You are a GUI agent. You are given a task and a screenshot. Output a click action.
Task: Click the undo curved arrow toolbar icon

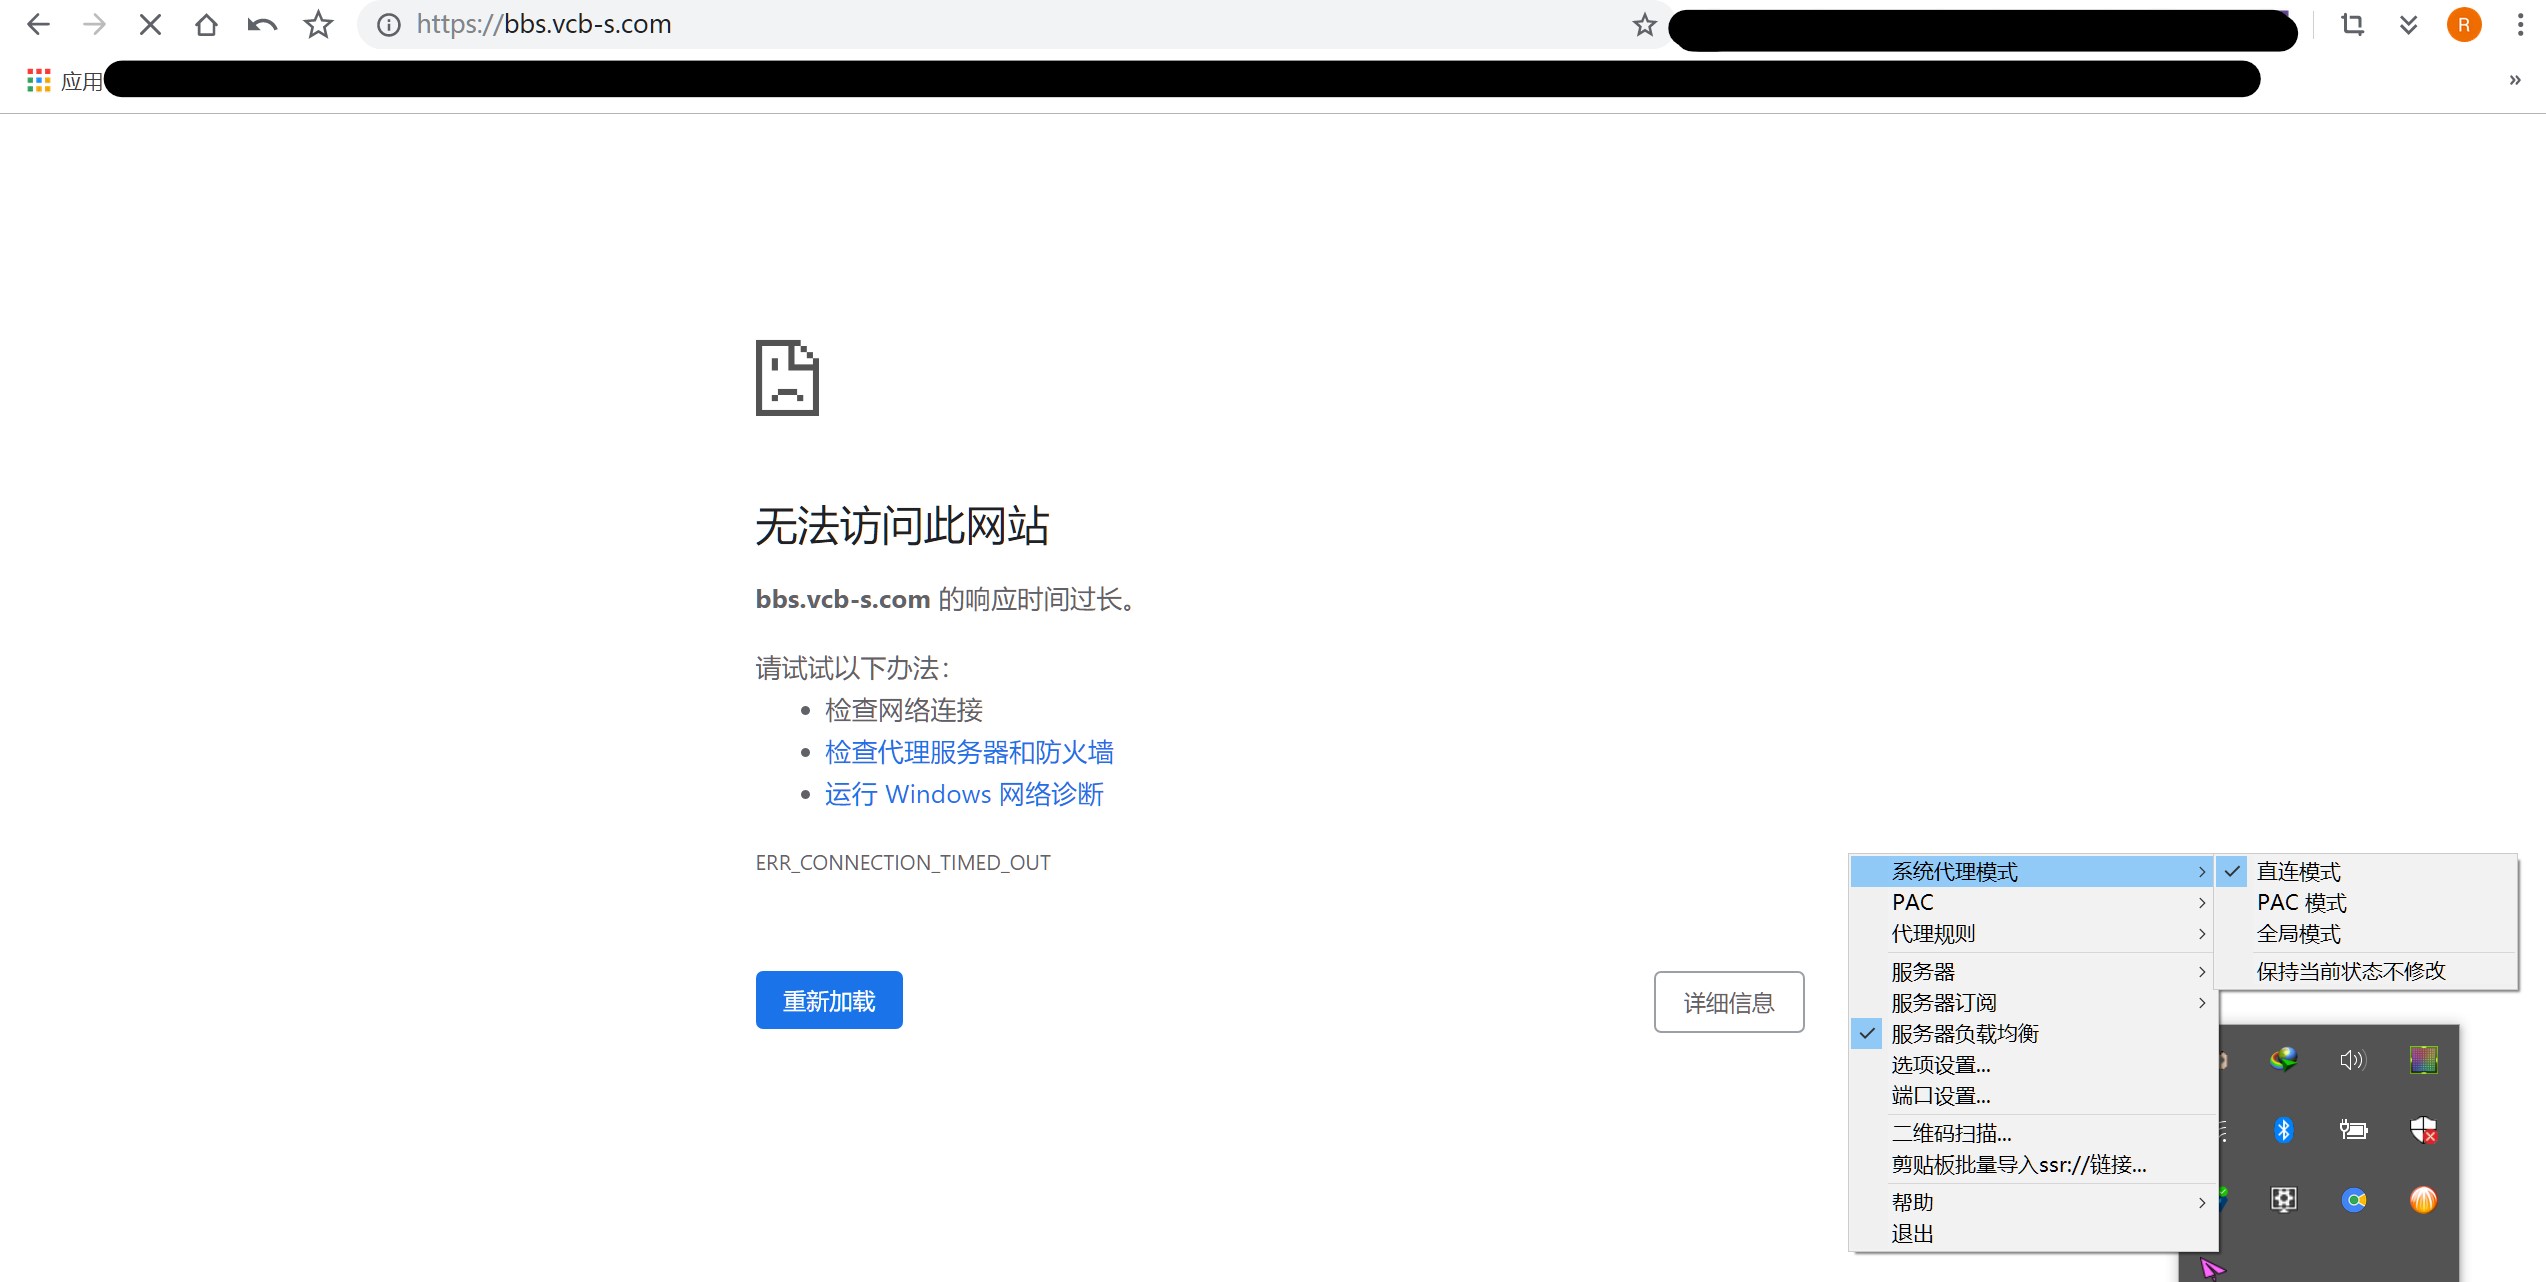pyautogui.click(x=262, y=24)
